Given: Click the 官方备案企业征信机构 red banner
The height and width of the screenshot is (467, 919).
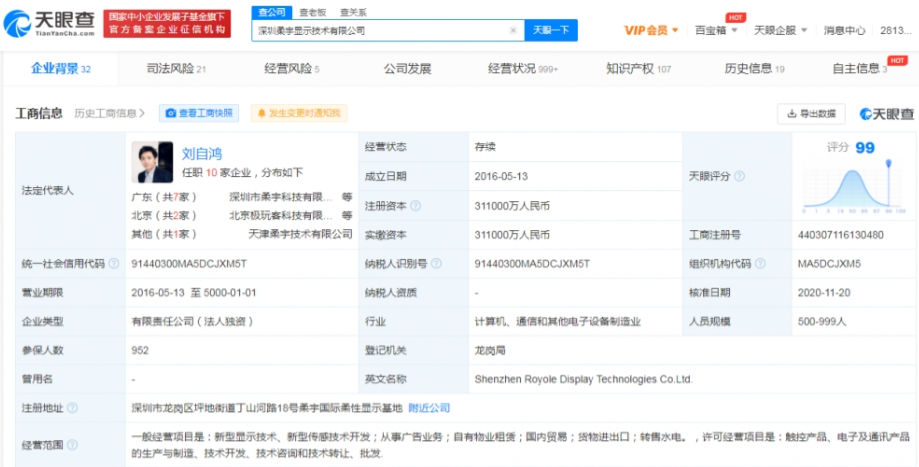Looking at the screenshot, I should click(x=167, y=23).
